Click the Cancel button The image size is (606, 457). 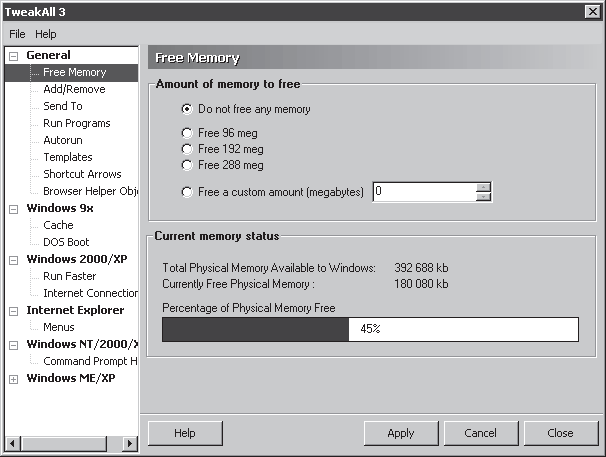(481, 433)
